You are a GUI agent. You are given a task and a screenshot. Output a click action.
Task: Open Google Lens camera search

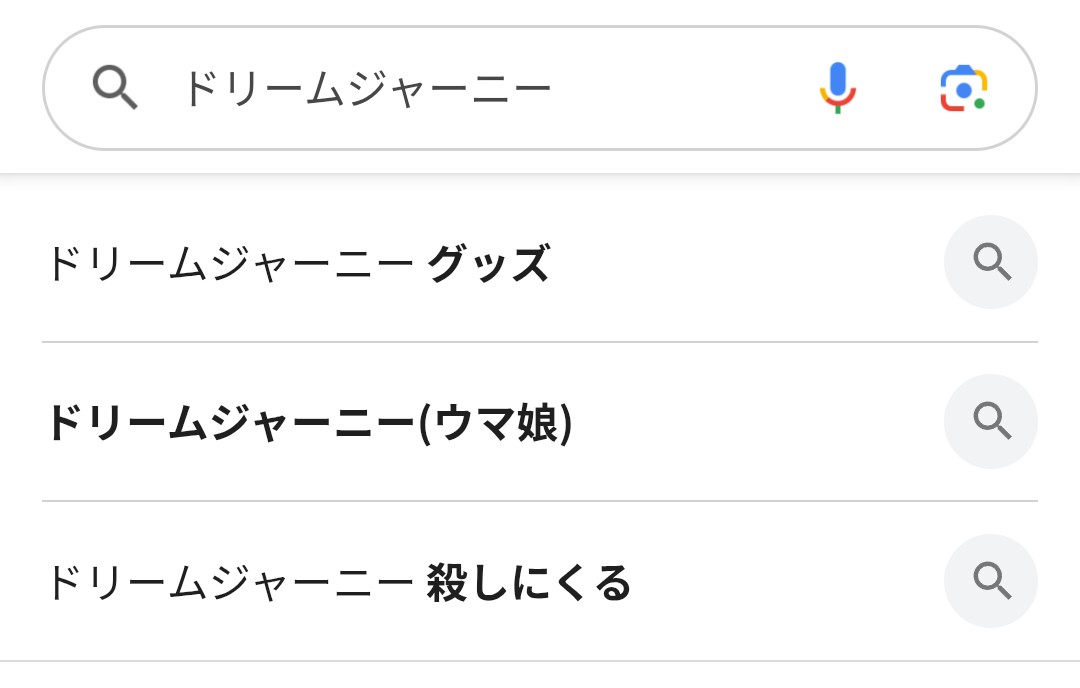point(963,89)
